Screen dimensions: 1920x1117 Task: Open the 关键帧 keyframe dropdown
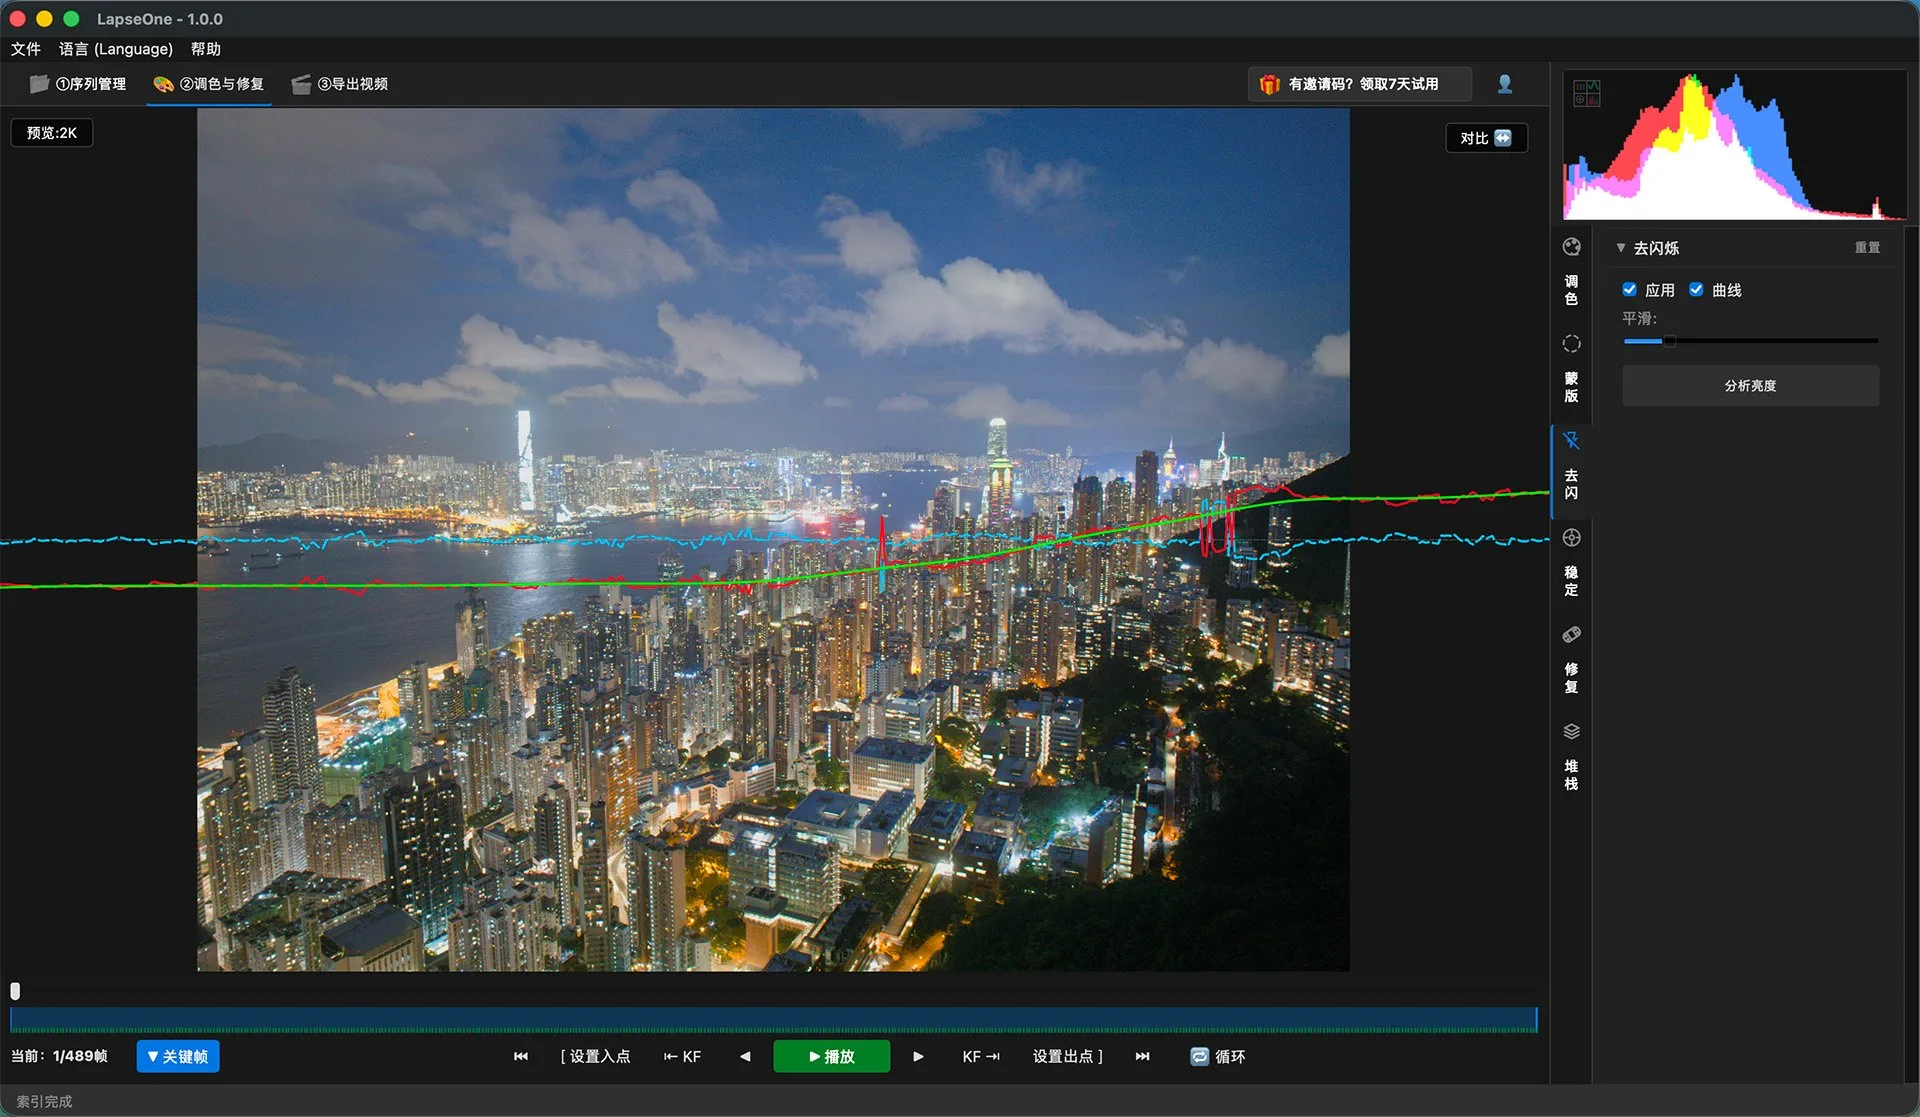click(178, 1056)
